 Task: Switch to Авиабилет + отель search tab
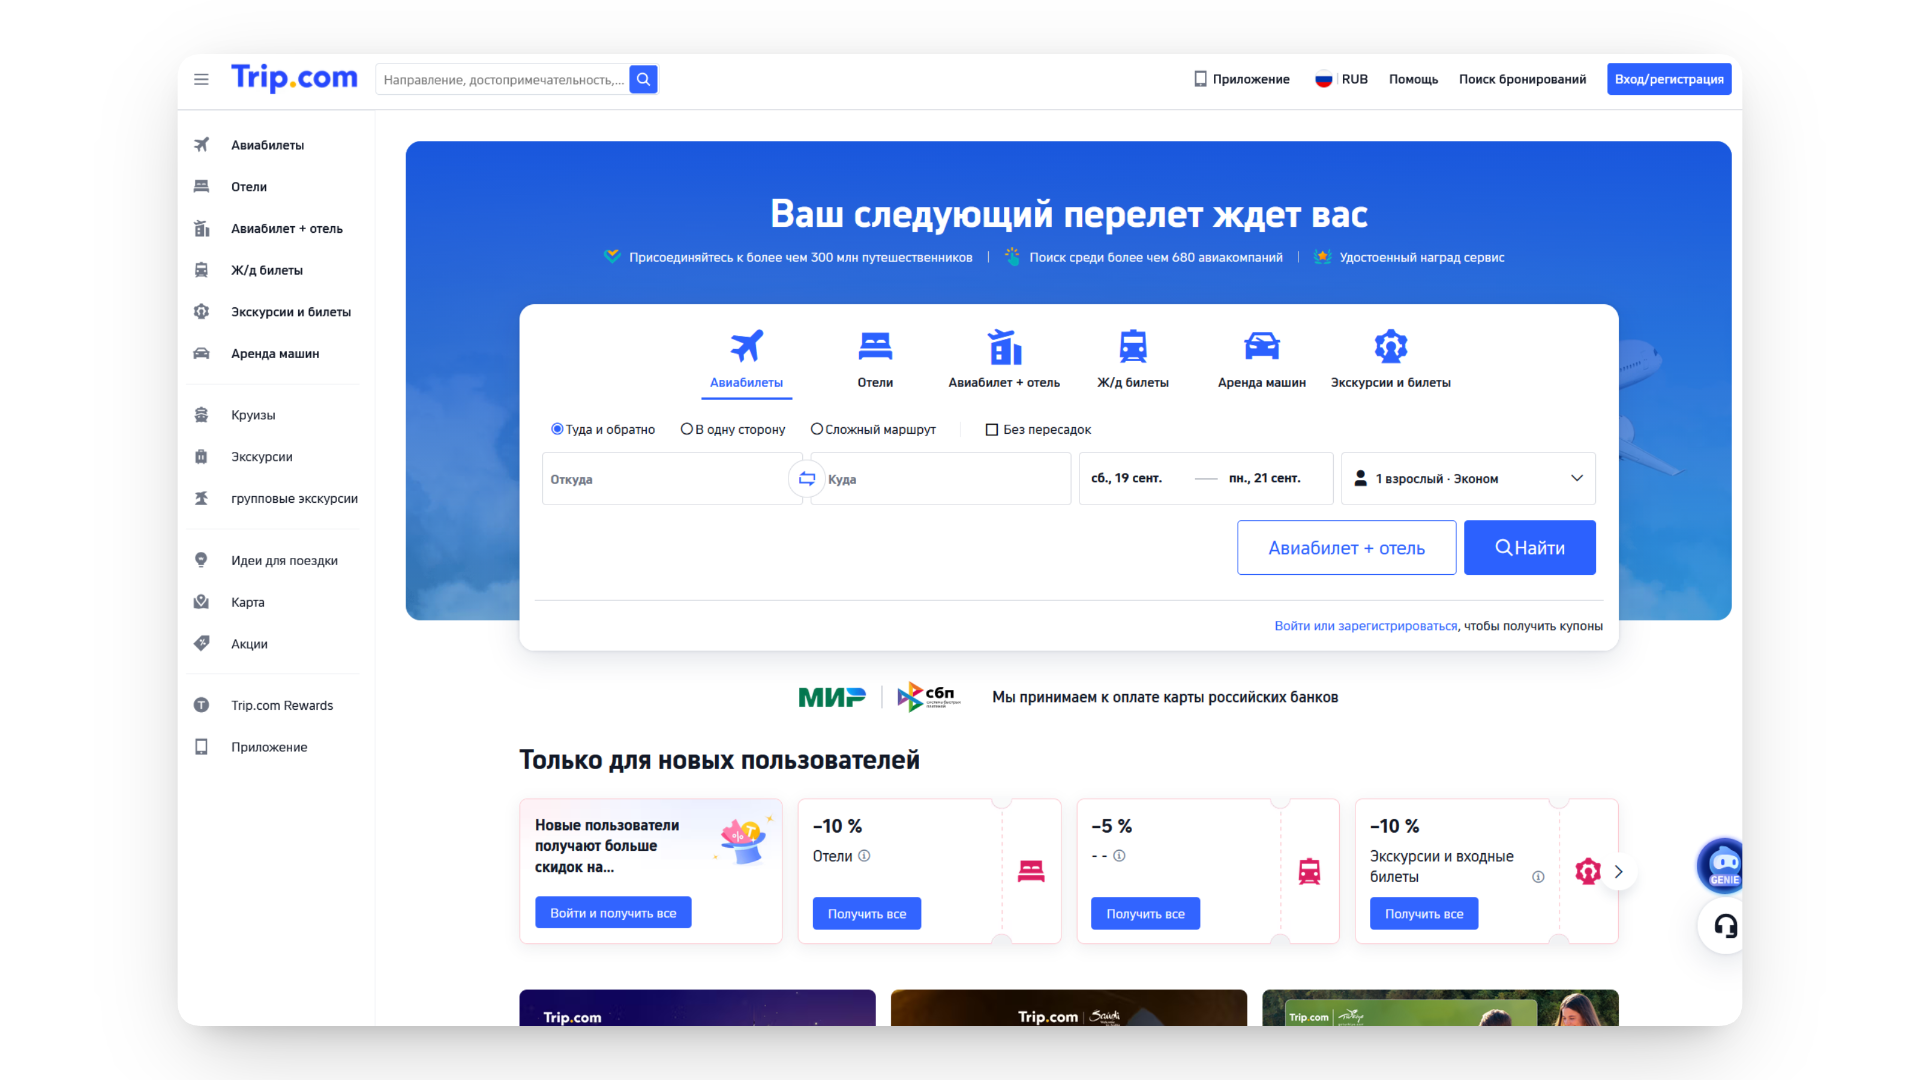[x=1004, y=360]
